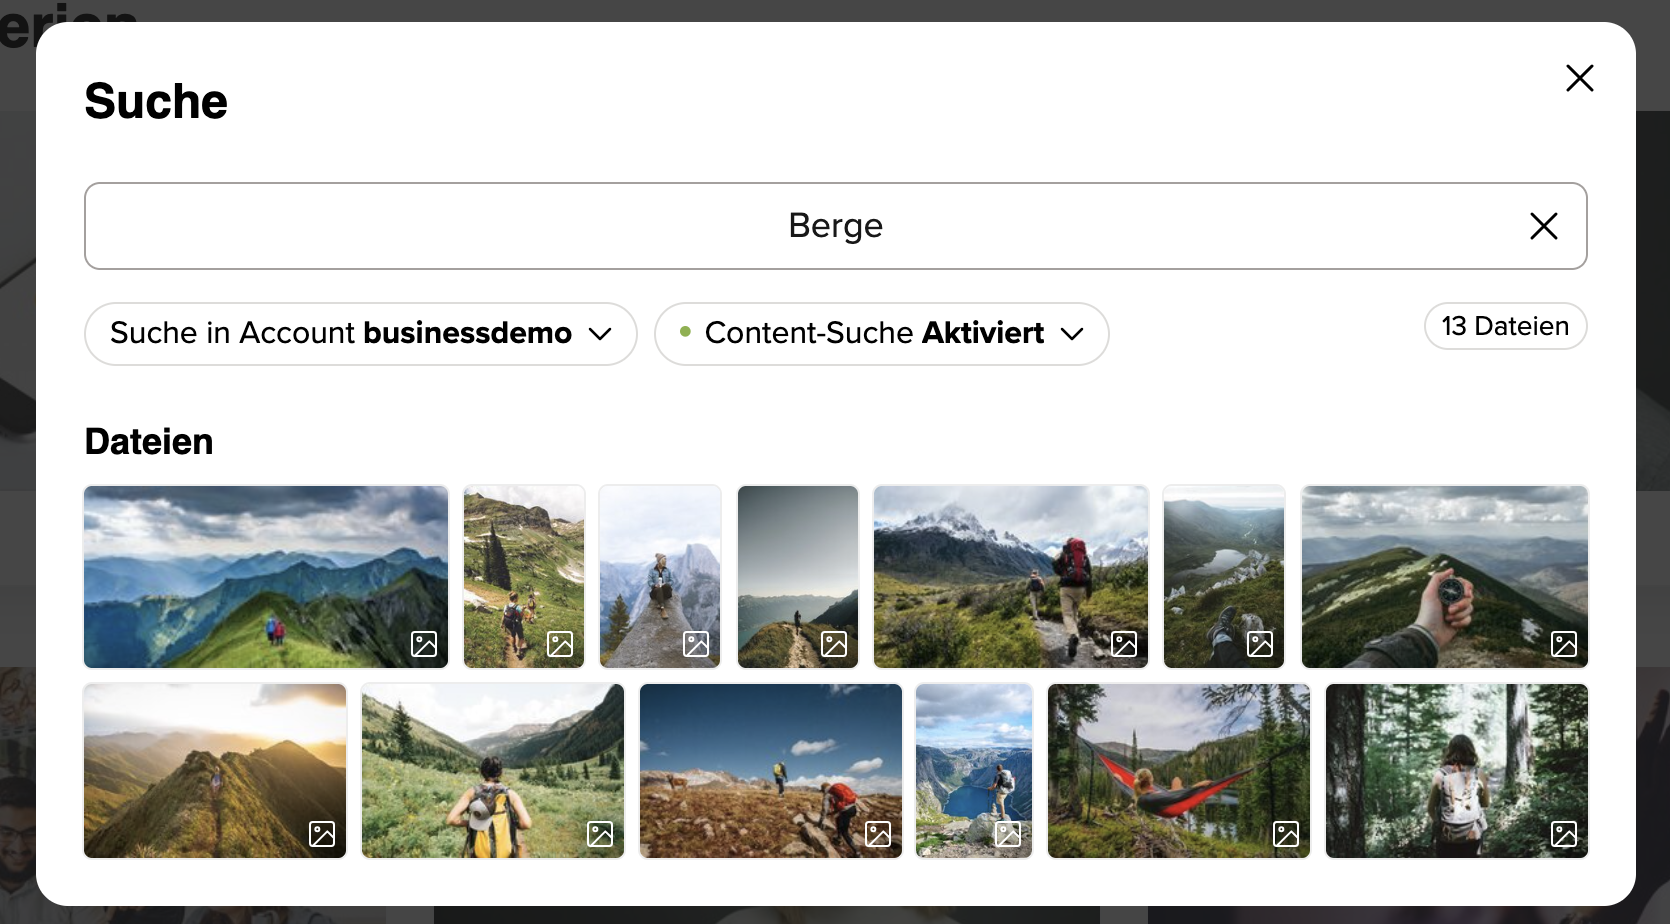Click the 13 Dateien badge
The image size is (1670, 924).
(1504, 326)
